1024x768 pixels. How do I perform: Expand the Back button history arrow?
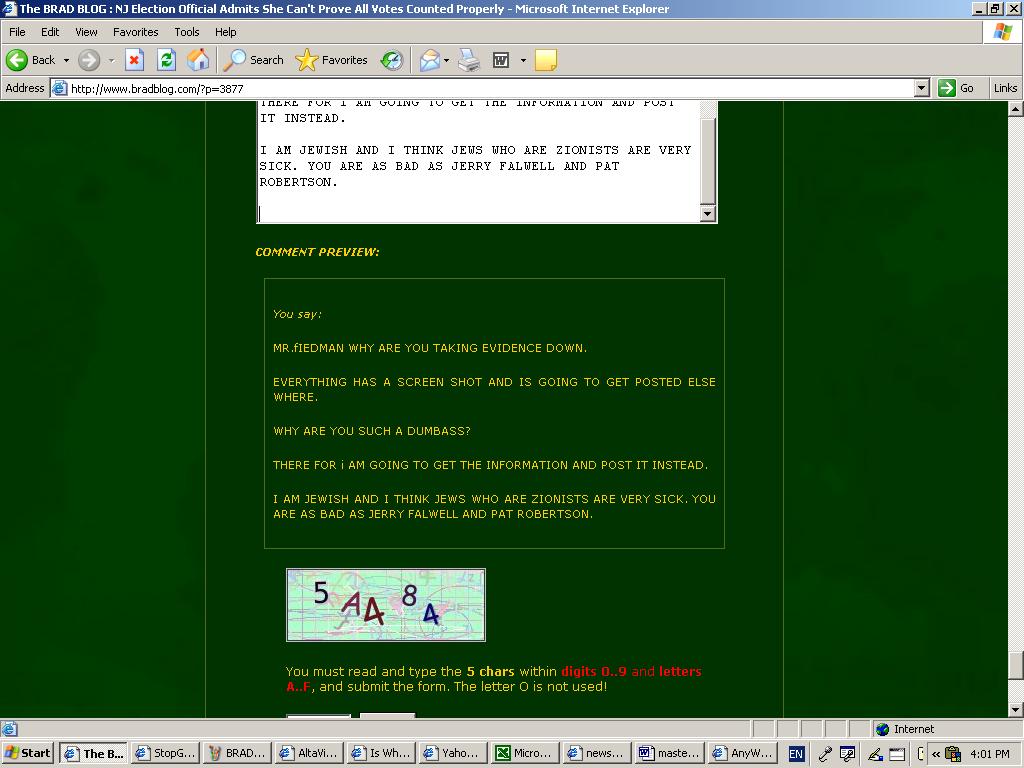click(x=66, y=60)
